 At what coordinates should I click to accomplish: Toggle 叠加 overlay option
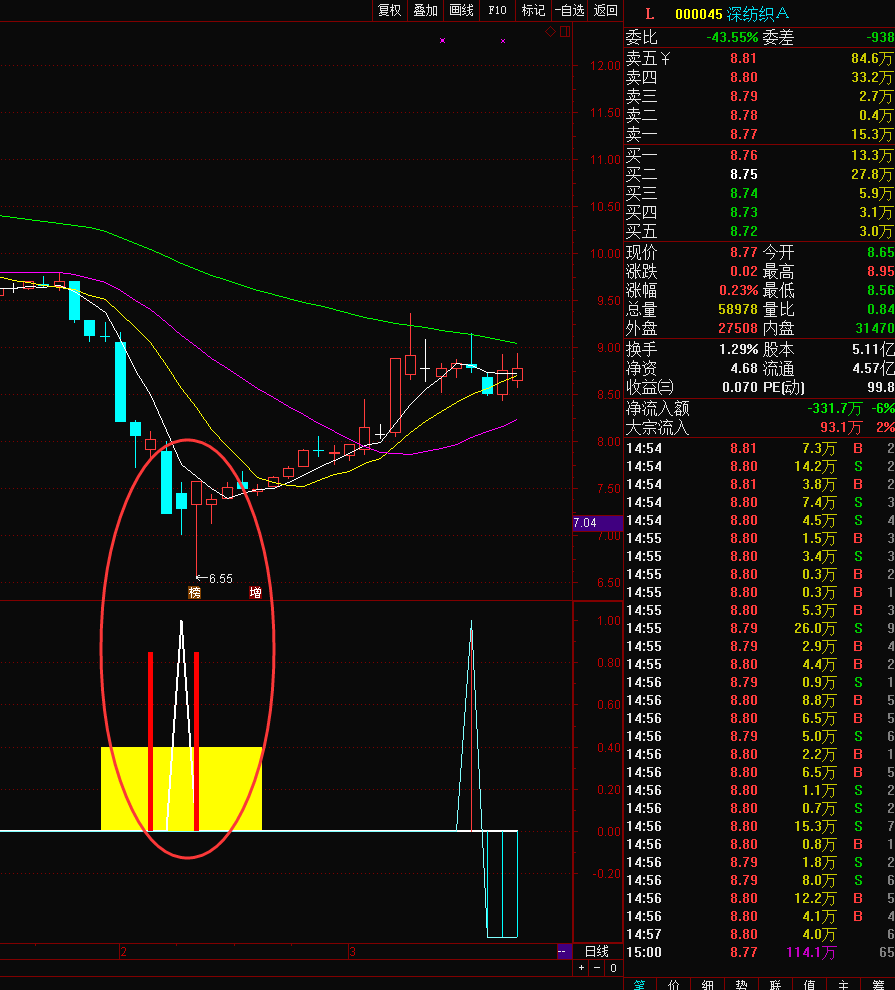(425, 10)
